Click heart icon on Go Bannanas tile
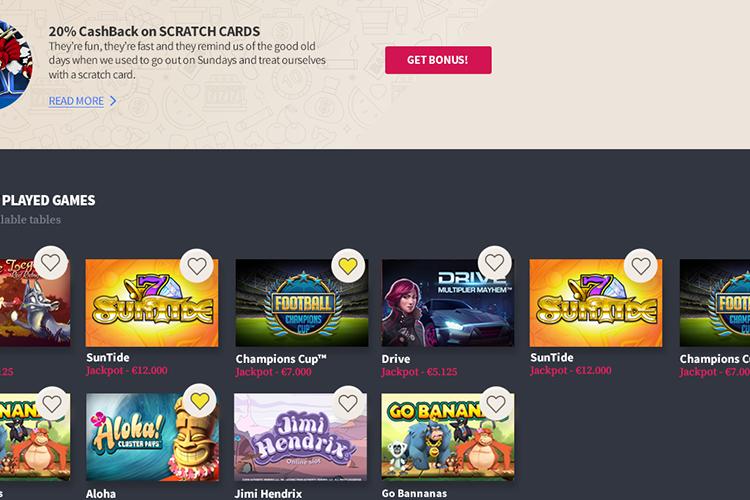The image size is (750, 500). [x=496, y=403]
